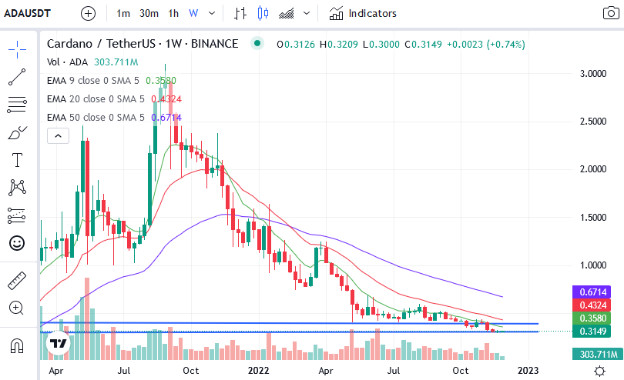Click the ADAUSDT symbol search
Image resolution: width=624 pixels, height=380 pixels.
click(27, 14)
